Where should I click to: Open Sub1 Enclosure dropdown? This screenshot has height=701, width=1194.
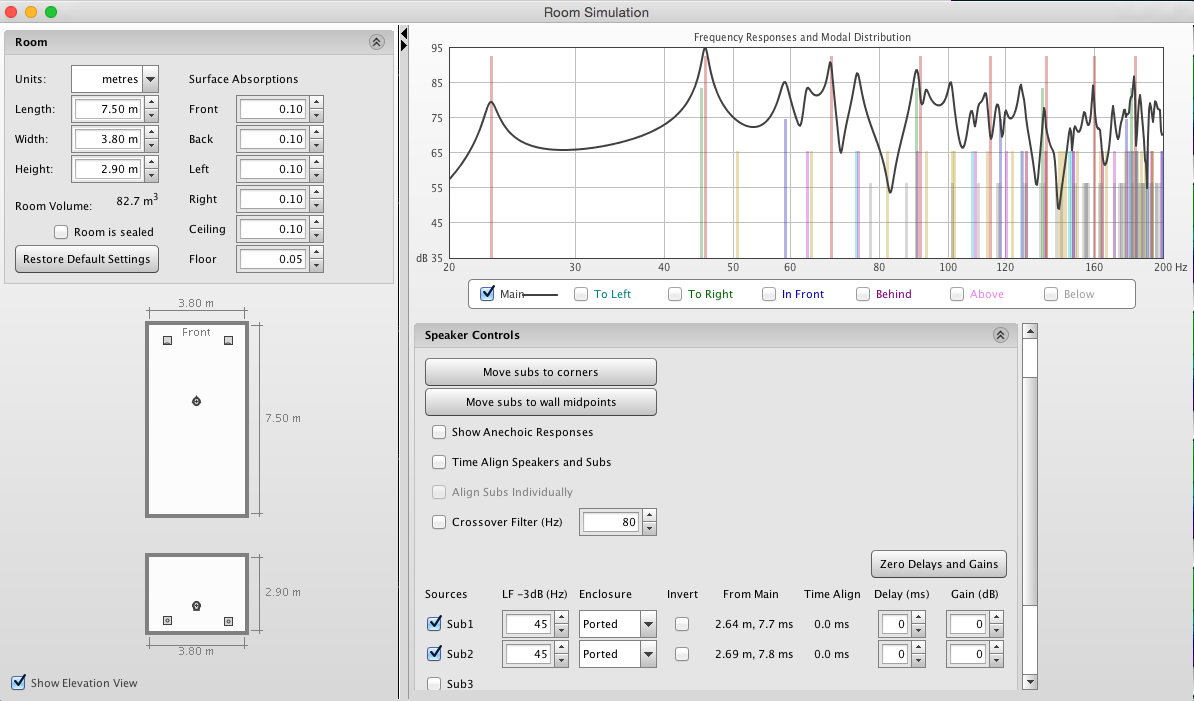648,624
